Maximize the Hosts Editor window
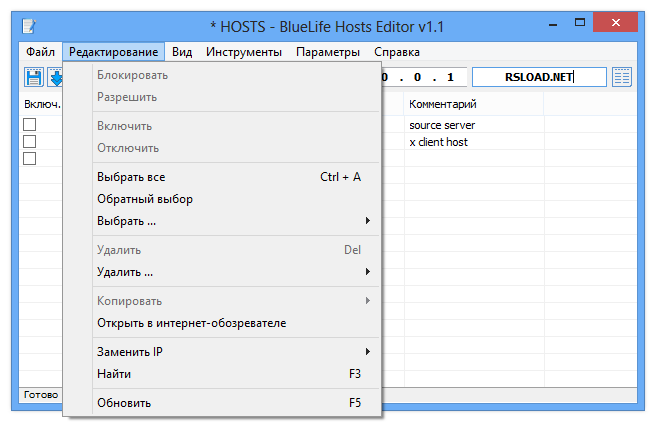This screenshot has width=651, height=433. click(x=580, y=23)
